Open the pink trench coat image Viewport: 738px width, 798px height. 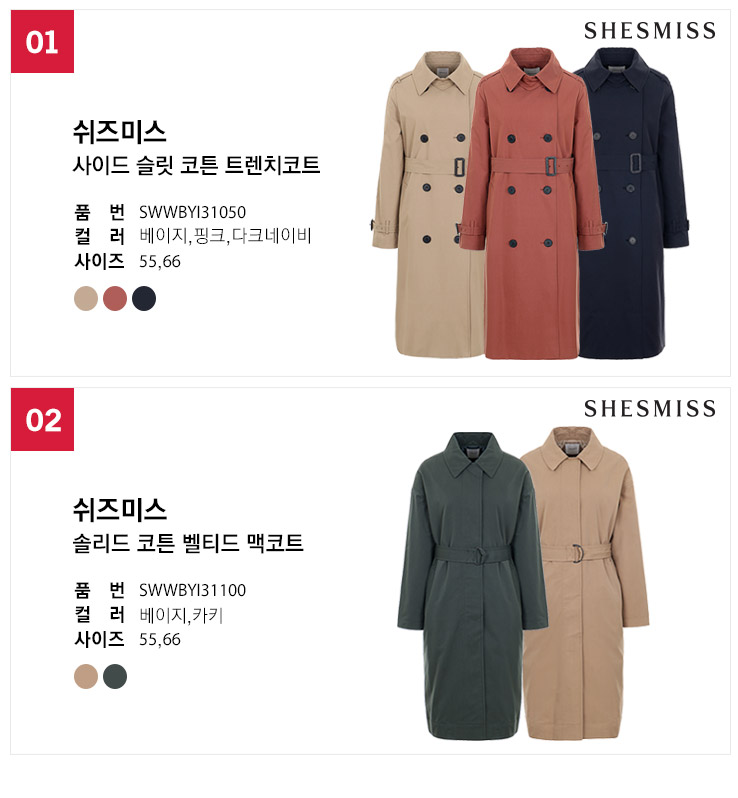pos(532,204)
